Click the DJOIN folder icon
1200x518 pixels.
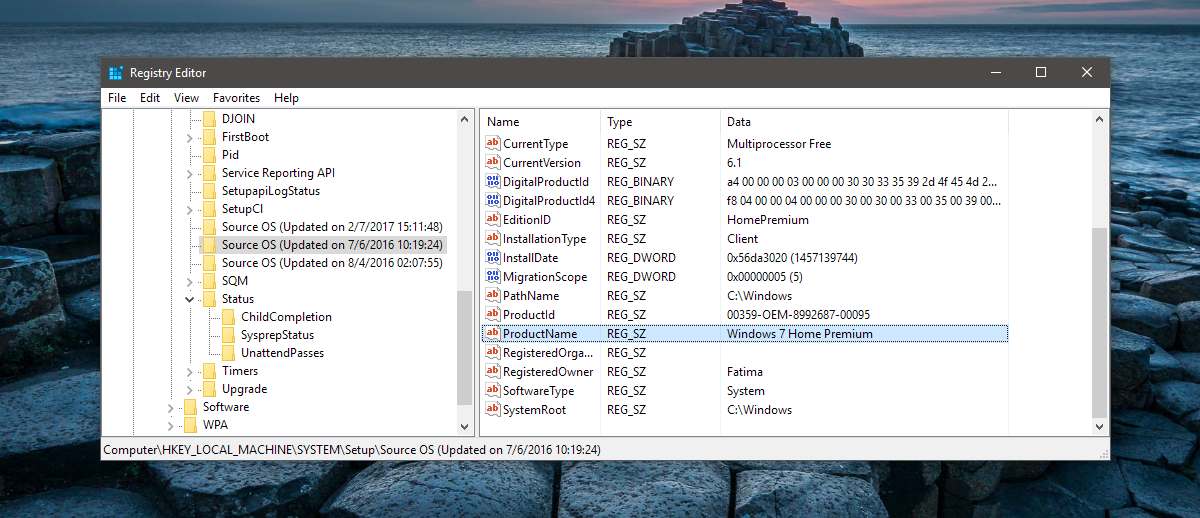[x=209, y=119]
